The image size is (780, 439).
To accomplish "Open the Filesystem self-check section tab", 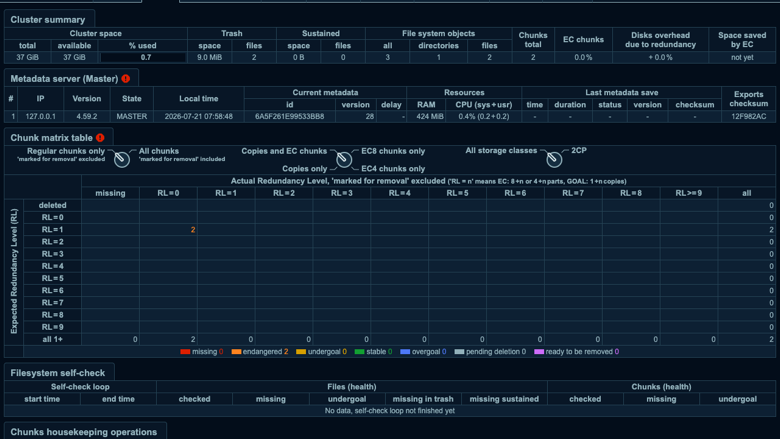I will (x=58, y=372).
